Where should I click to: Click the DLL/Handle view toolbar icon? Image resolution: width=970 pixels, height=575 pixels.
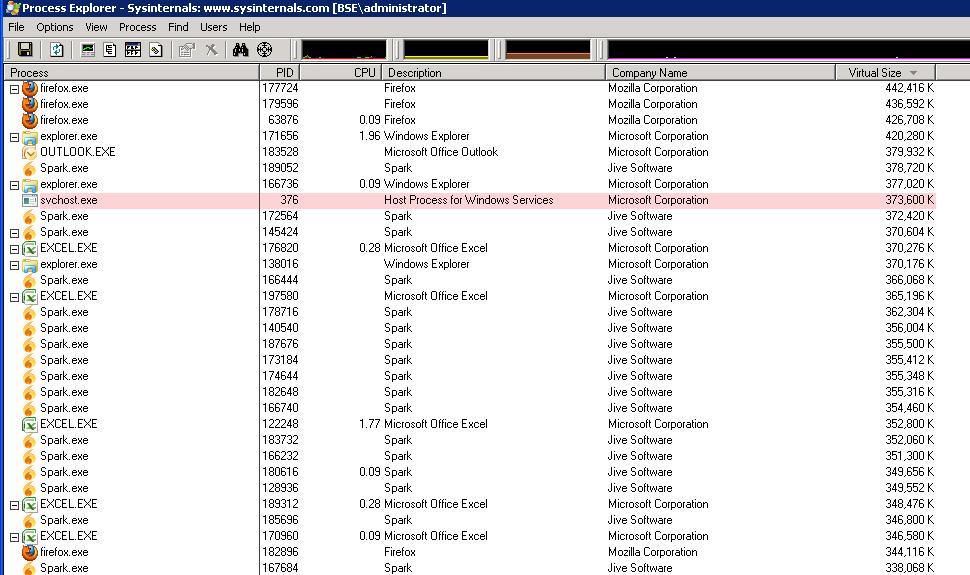tap(156, 50)
